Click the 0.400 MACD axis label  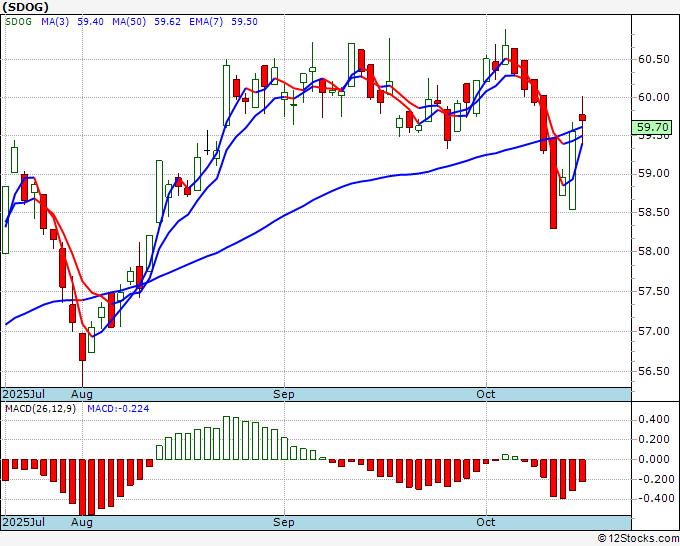[x=654, y=419]
